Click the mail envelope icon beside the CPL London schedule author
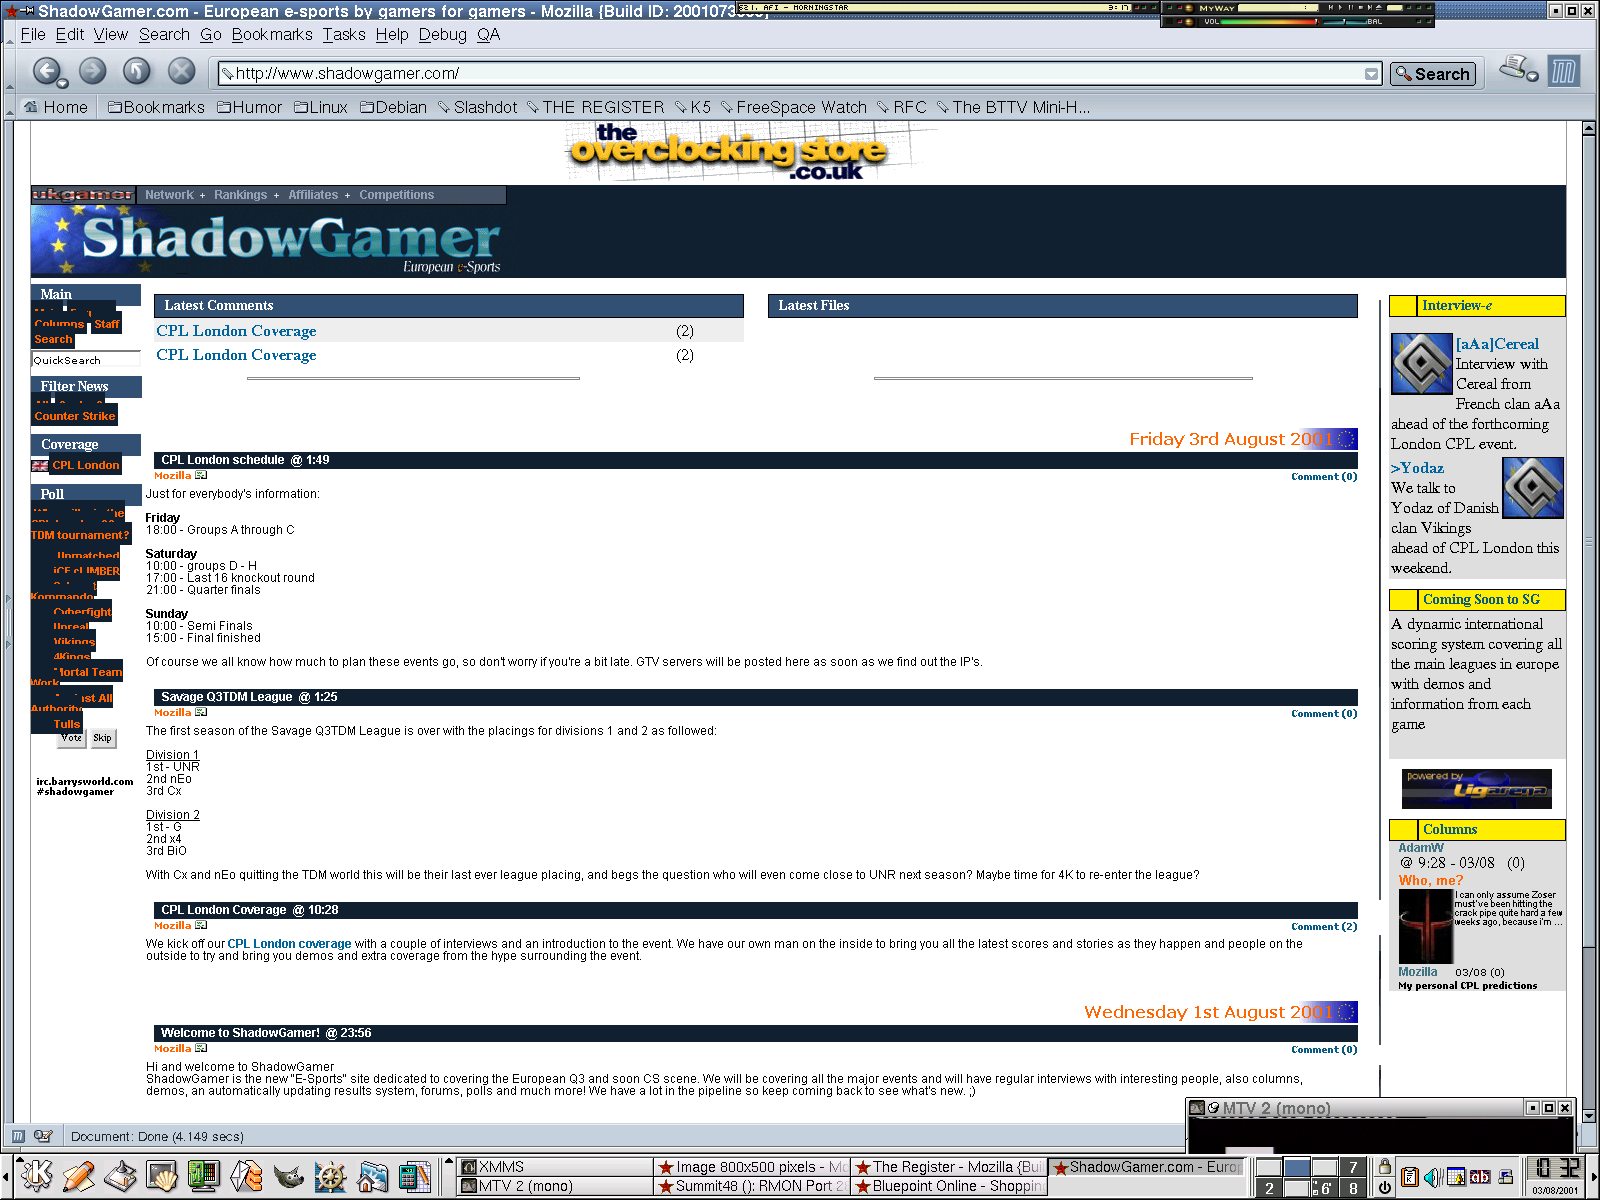Viewport: 1600px width, 1200px height. (201, 476)
